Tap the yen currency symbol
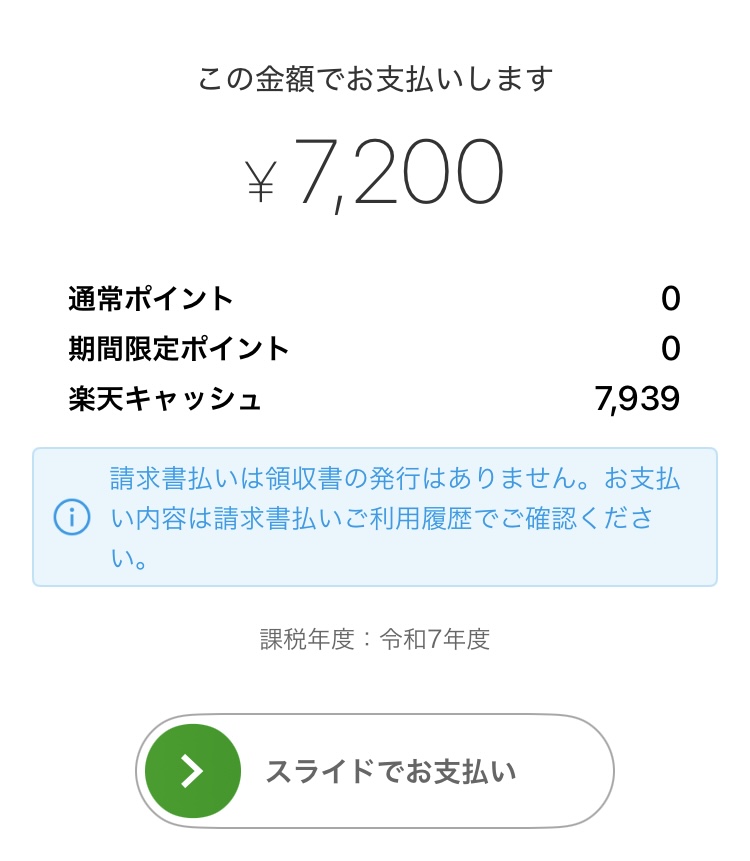Viewport: 750px width, 861px height. [x=261, y=182]
